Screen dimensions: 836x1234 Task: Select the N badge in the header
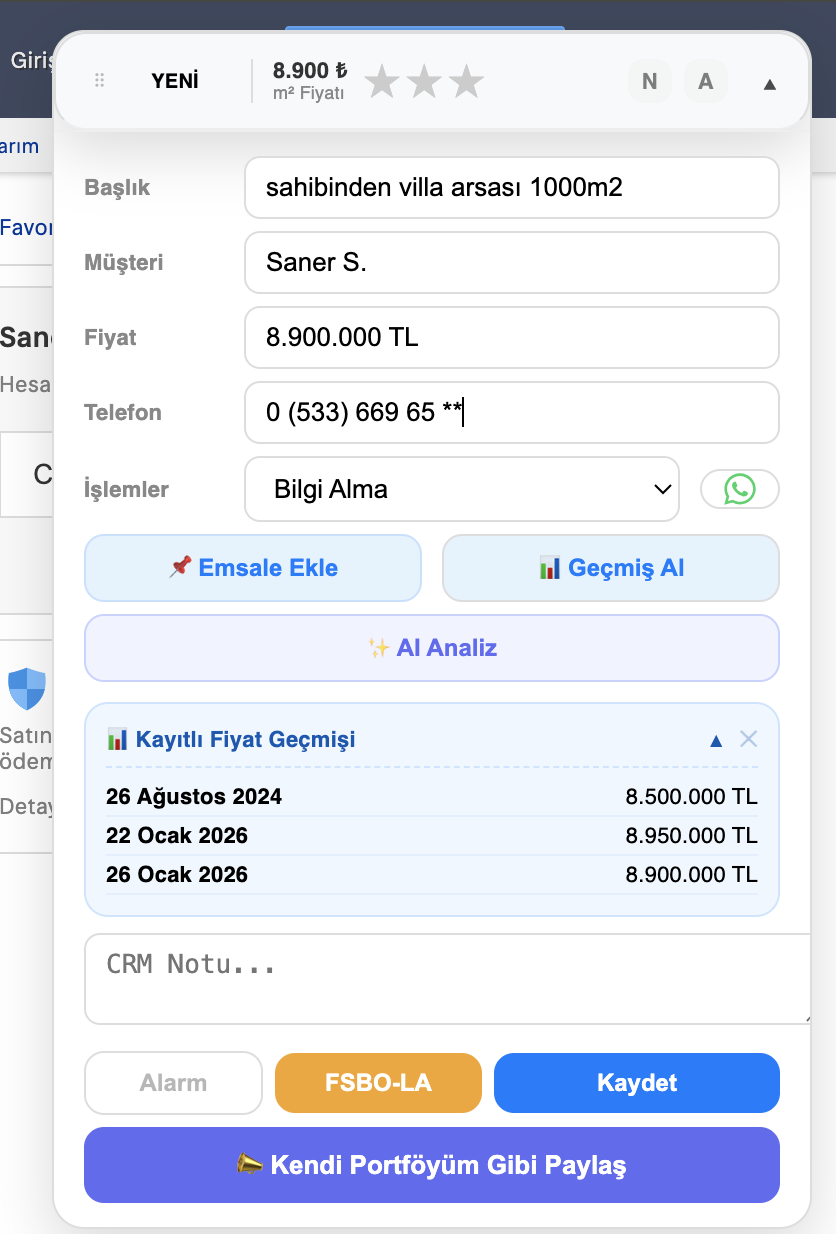point(649,81)
